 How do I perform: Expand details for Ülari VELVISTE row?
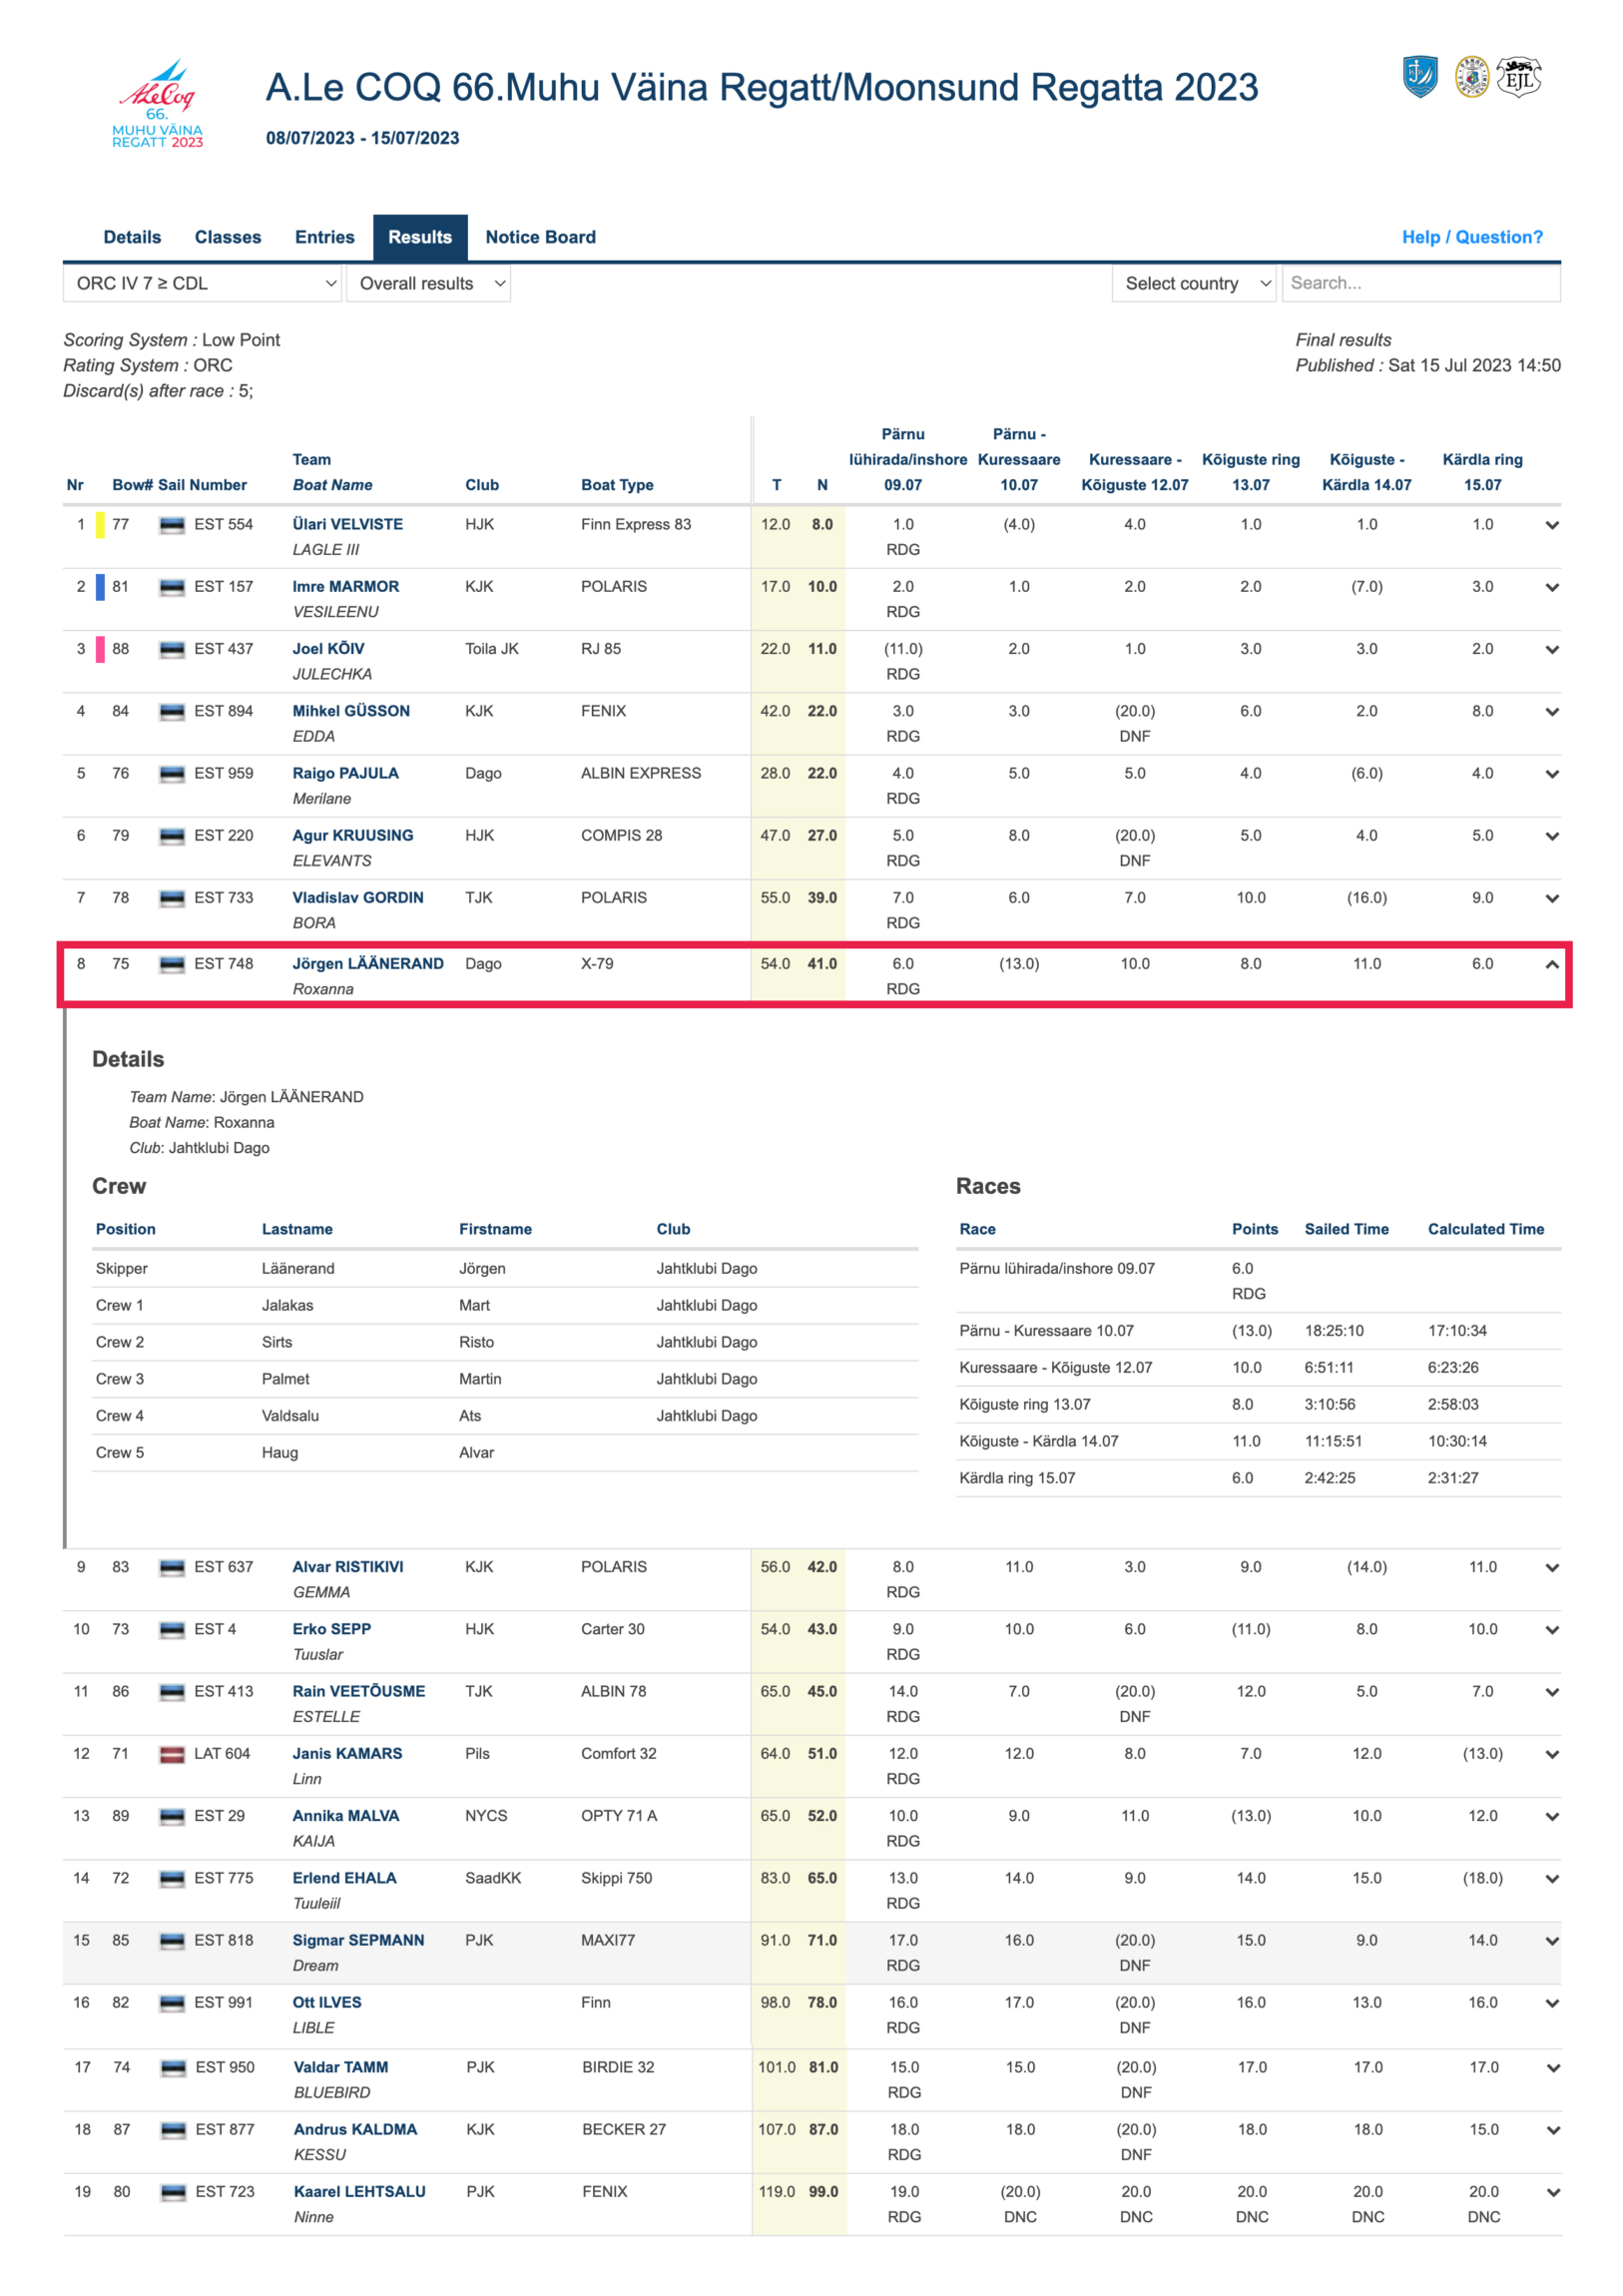(x=1551, y=525)
